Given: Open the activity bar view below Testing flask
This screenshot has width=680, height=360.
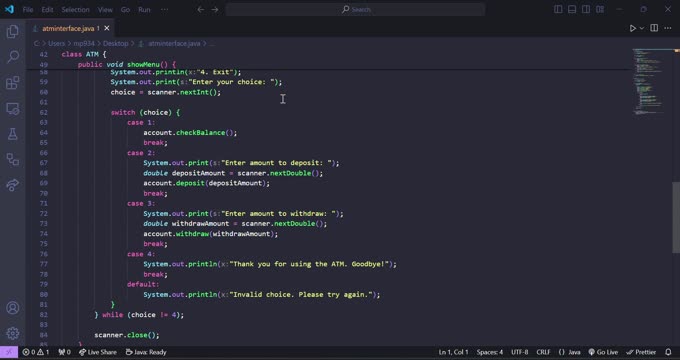Looking at the screenshot, I should coord(13,160).
